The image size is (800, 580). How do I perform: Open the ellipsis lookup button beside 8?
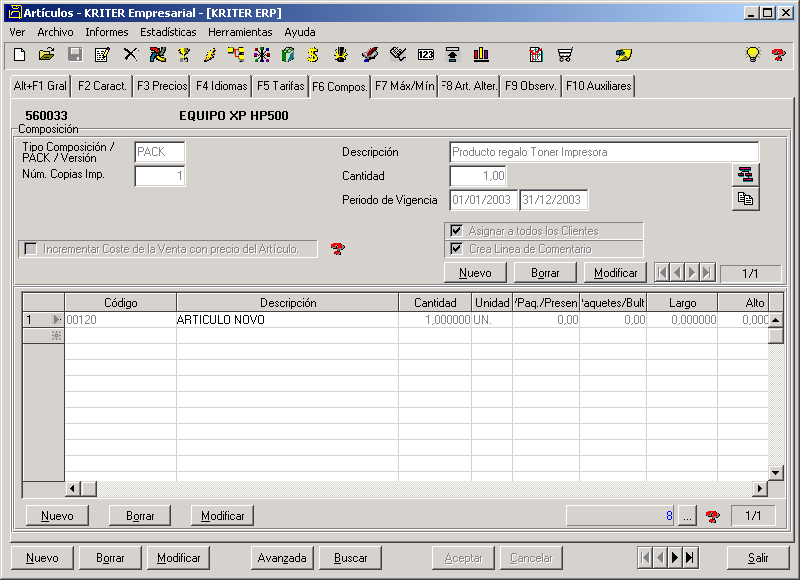click(687, 516)
